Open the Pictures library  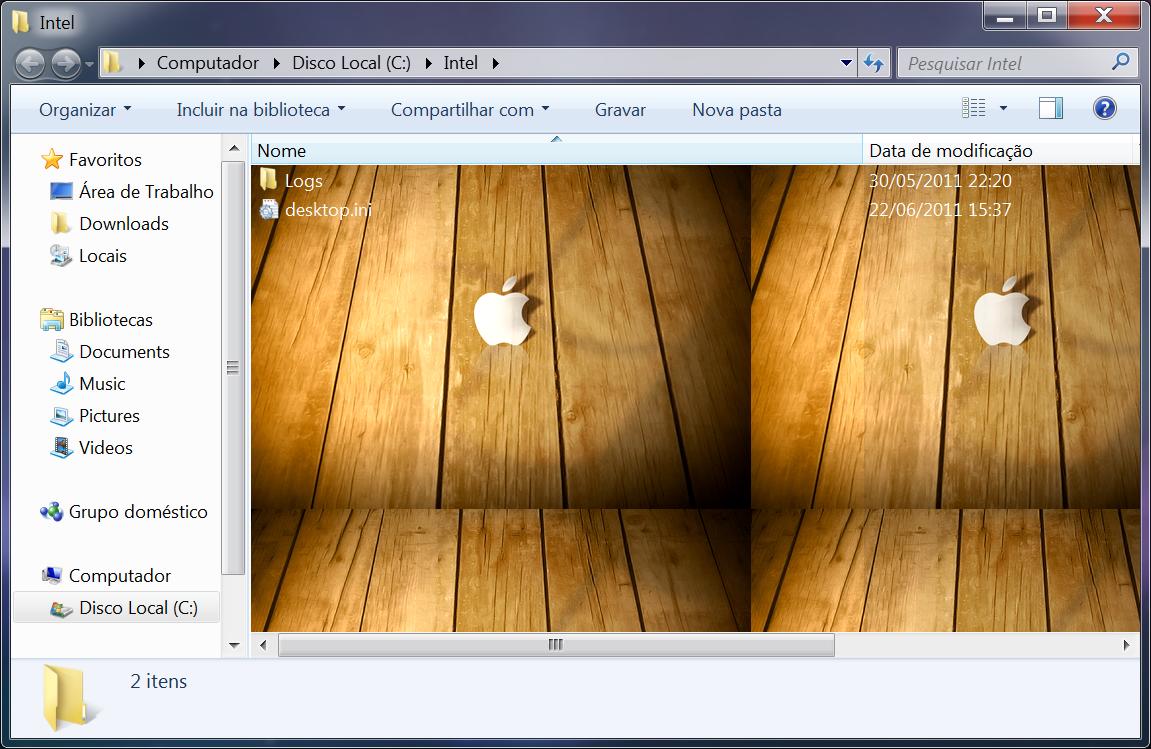coord(109,416)
